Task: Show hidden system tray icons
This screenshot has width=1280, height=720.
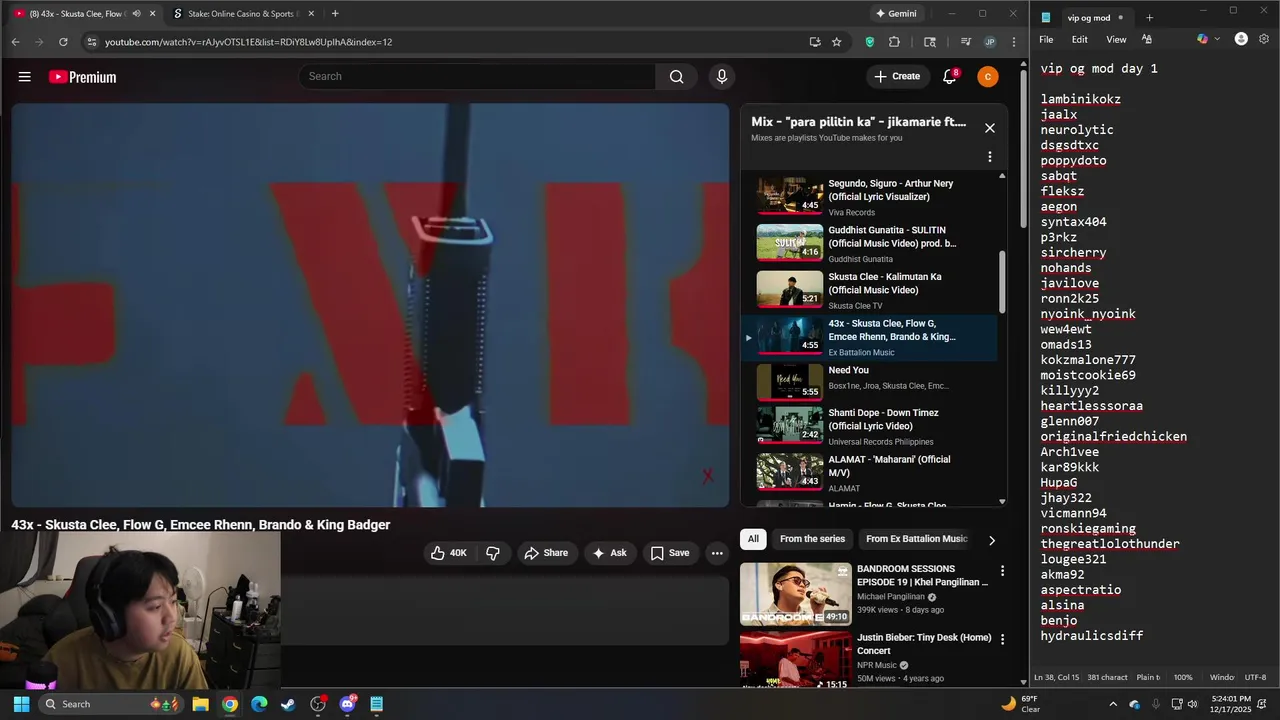Action: [1113, 704]
